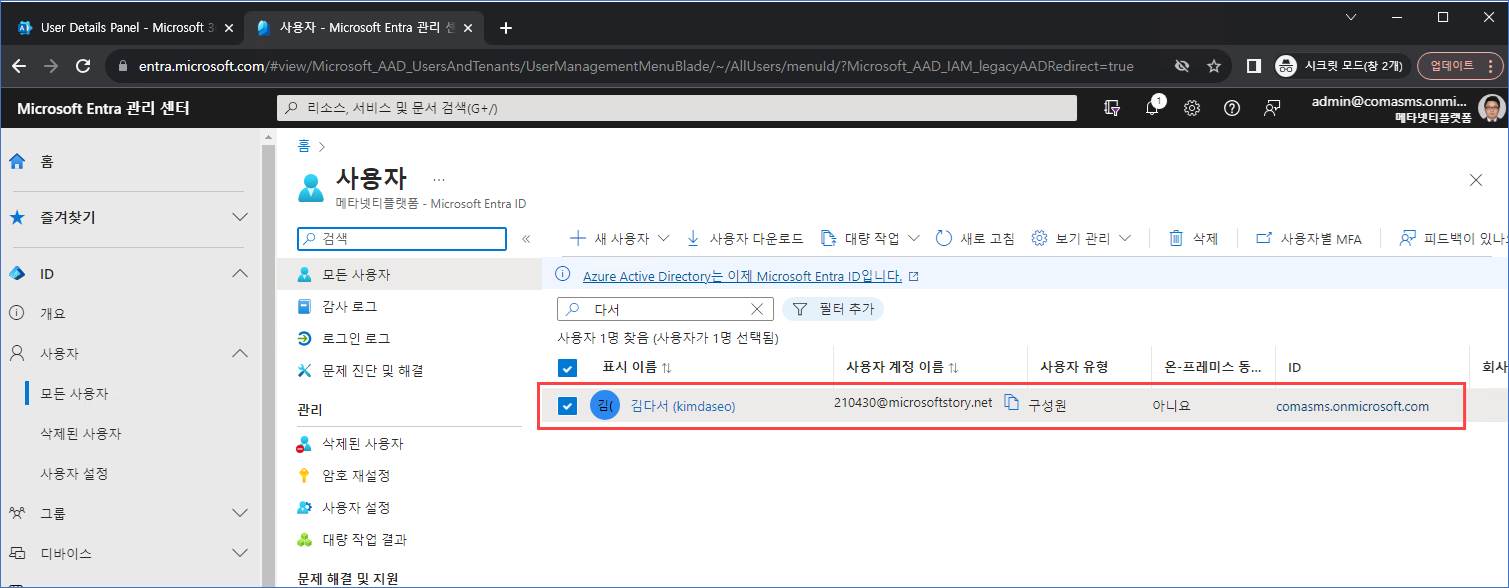This screenshot has width=1509, height=588.
Task: Click the admin account avatar picture
Action: (1491, 108)
